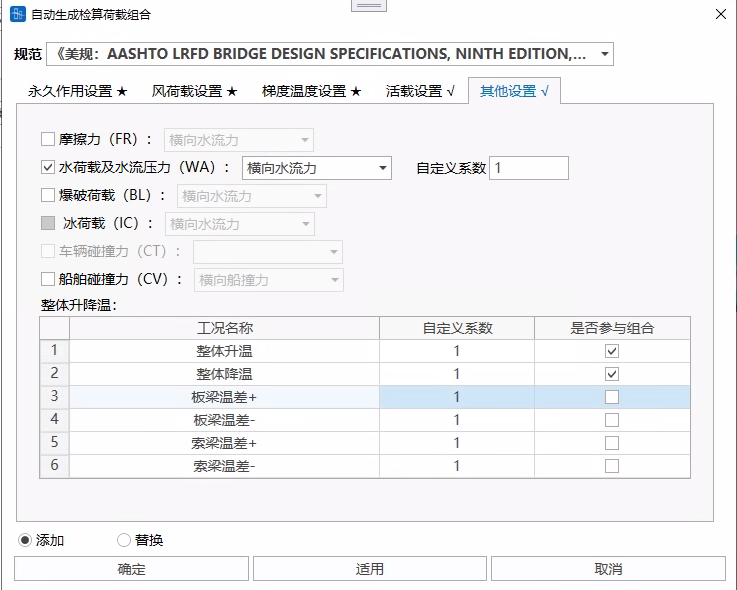737x590 pixels.
Task: Select row number 5 header
Action: point(55,443)
